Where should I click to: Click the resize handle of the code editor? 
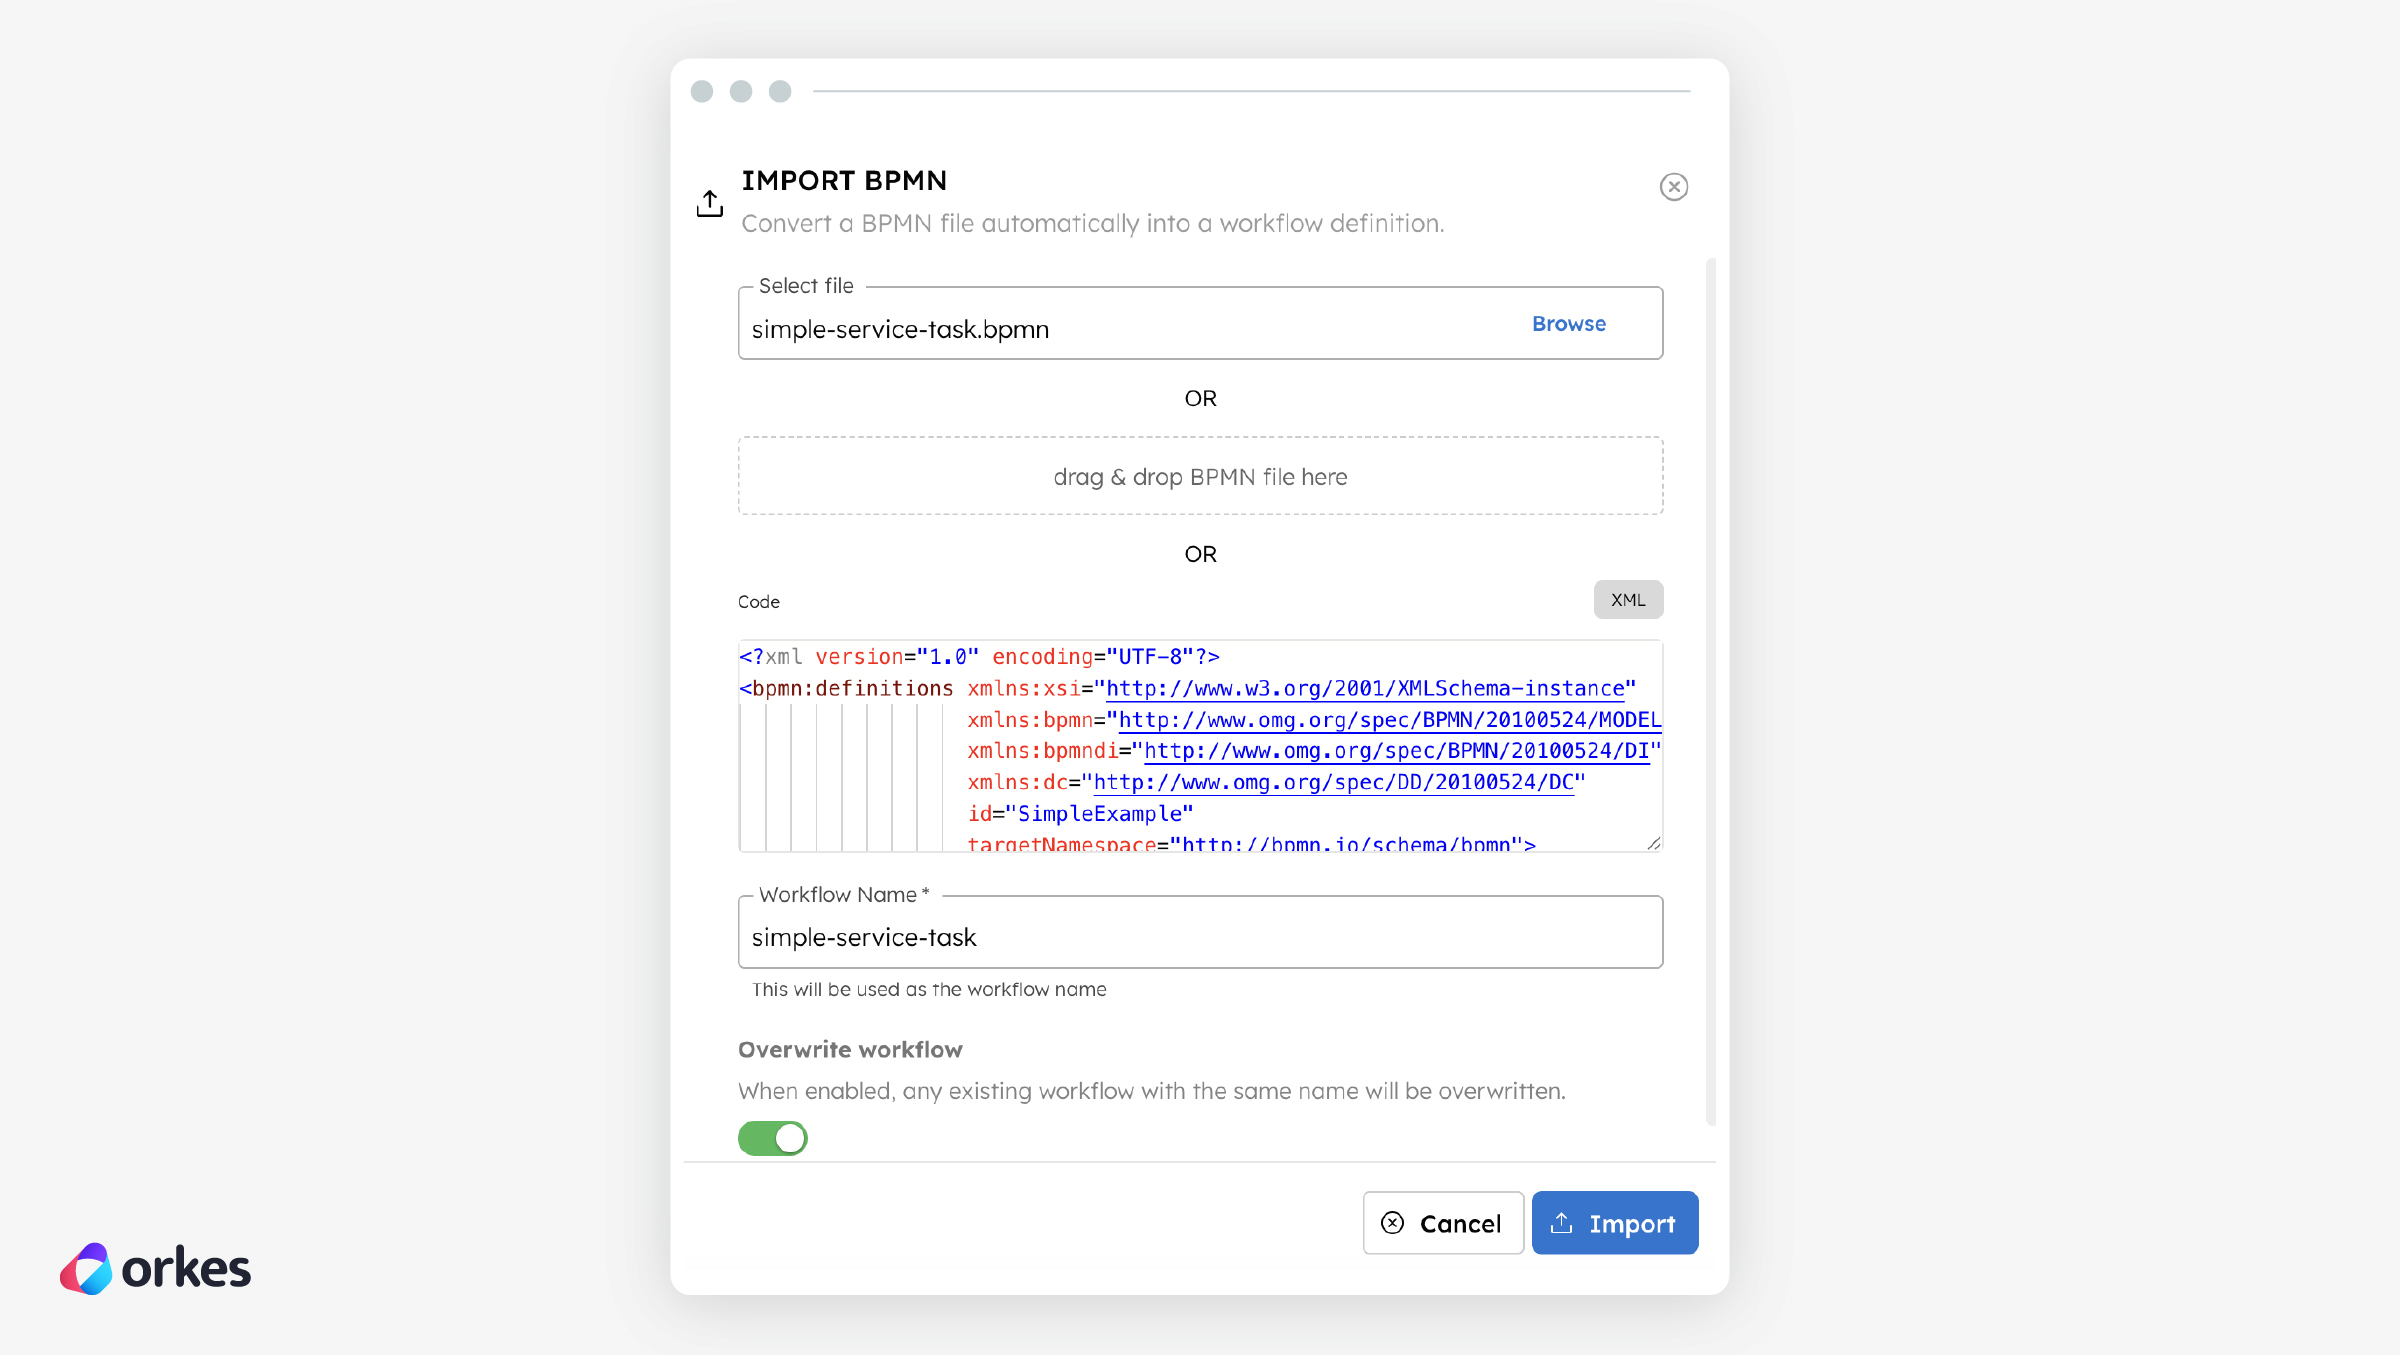[1653, 843]
